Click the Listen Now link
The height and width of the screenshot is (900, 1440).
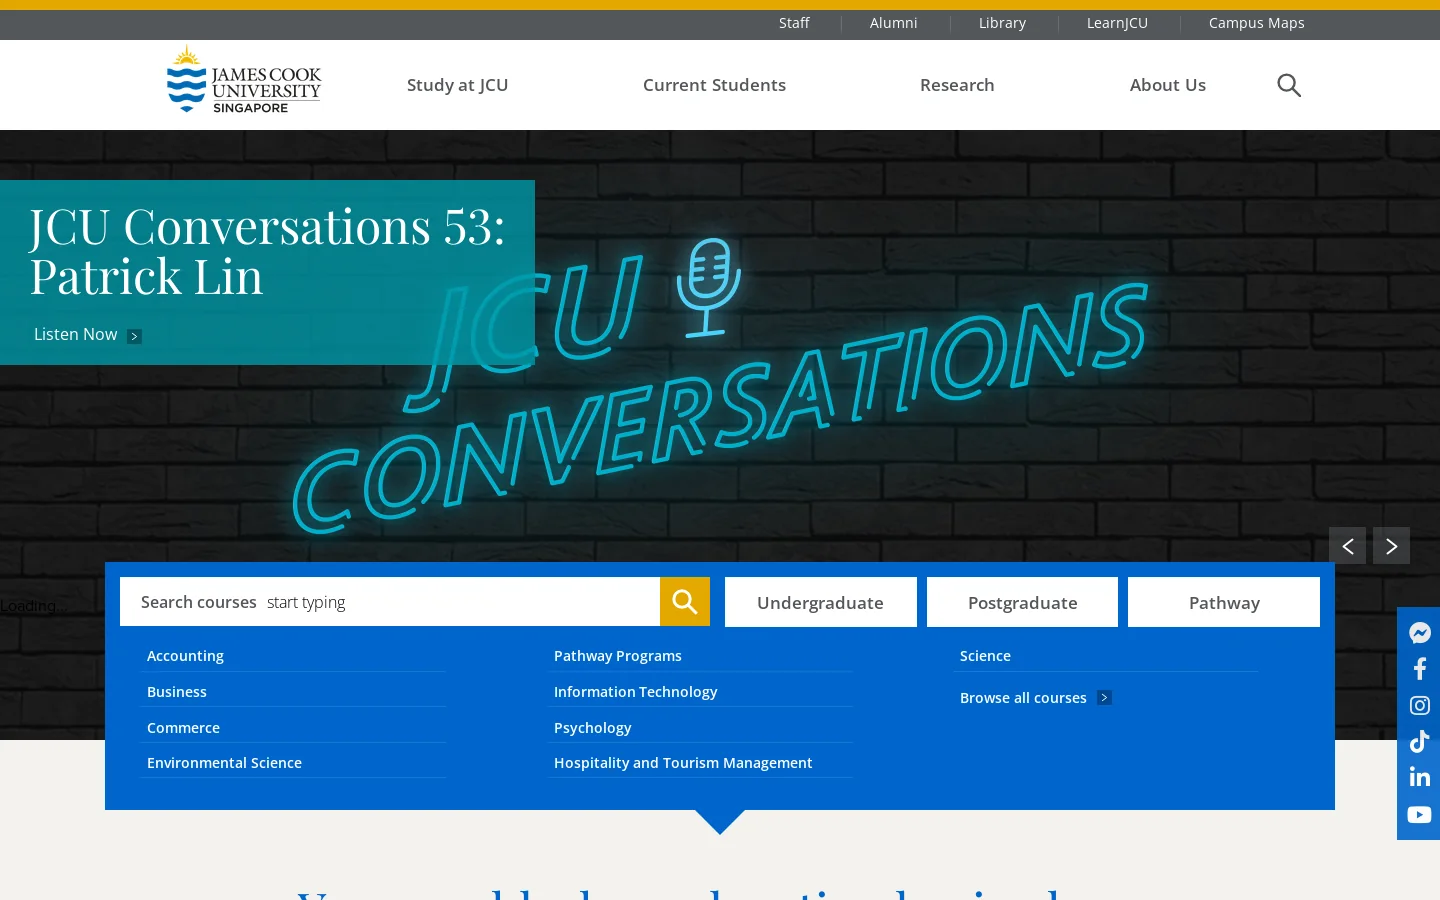tap(76, 334)
